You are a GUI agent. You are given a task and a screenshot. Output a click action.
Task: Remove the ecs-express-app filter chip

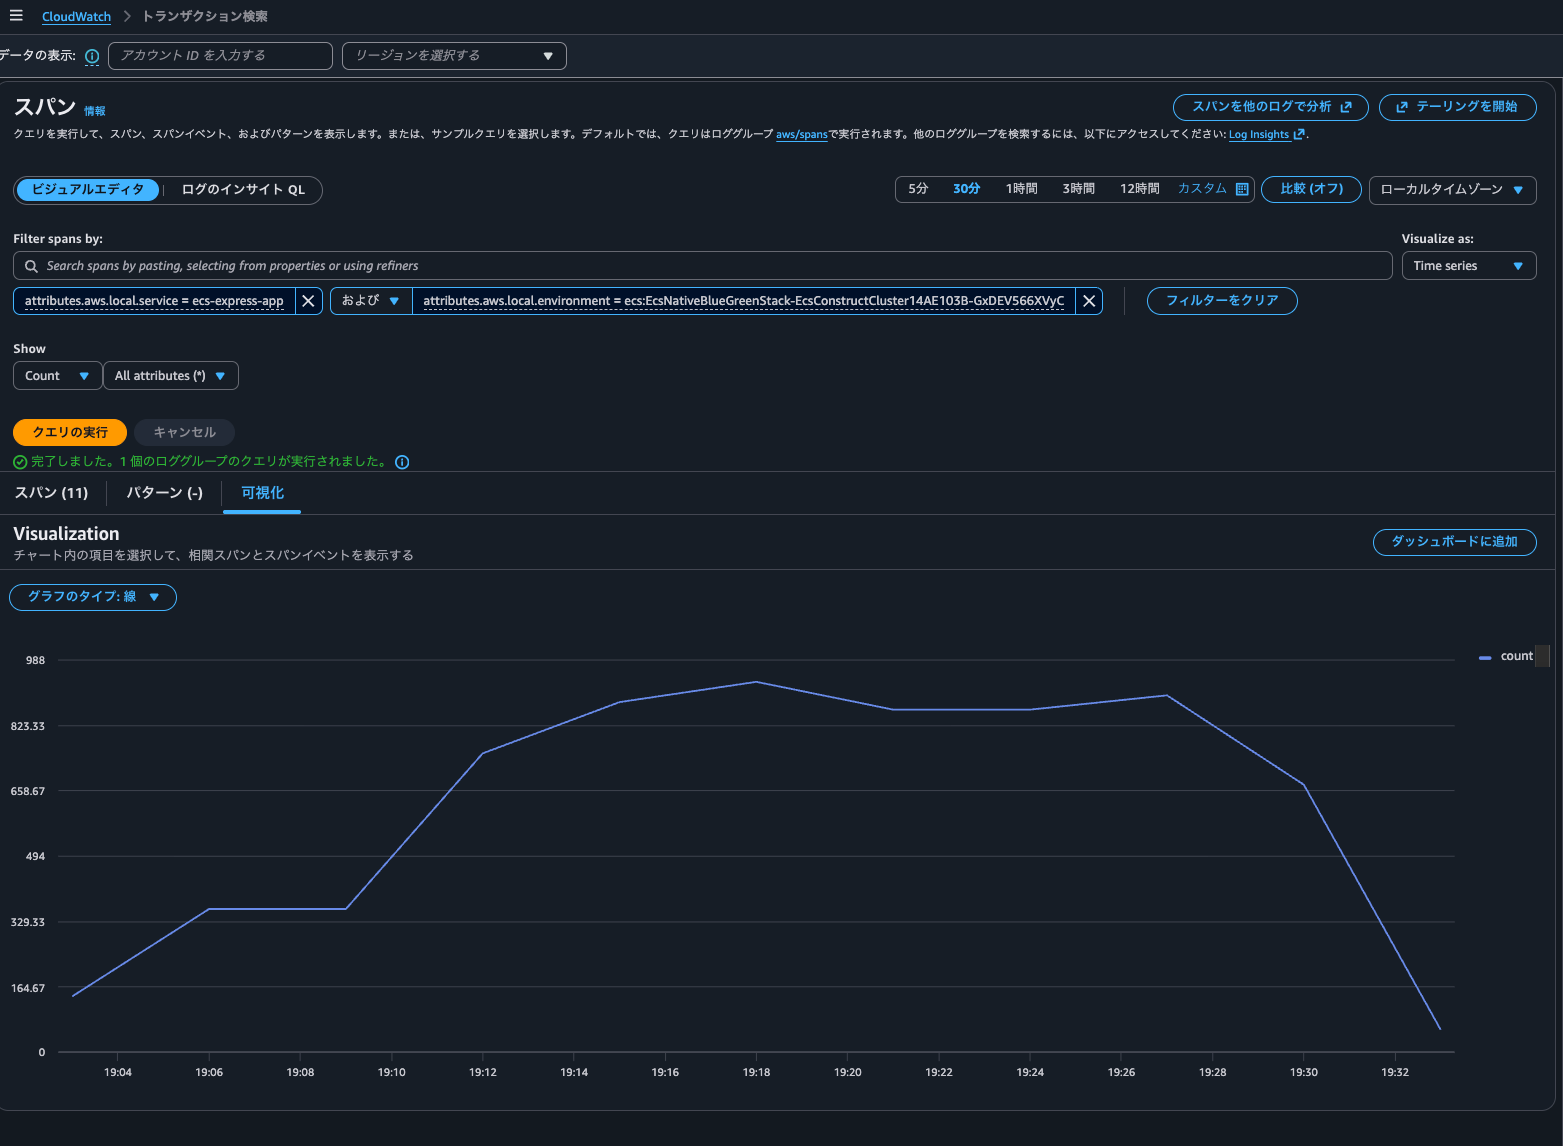[308, 300]
